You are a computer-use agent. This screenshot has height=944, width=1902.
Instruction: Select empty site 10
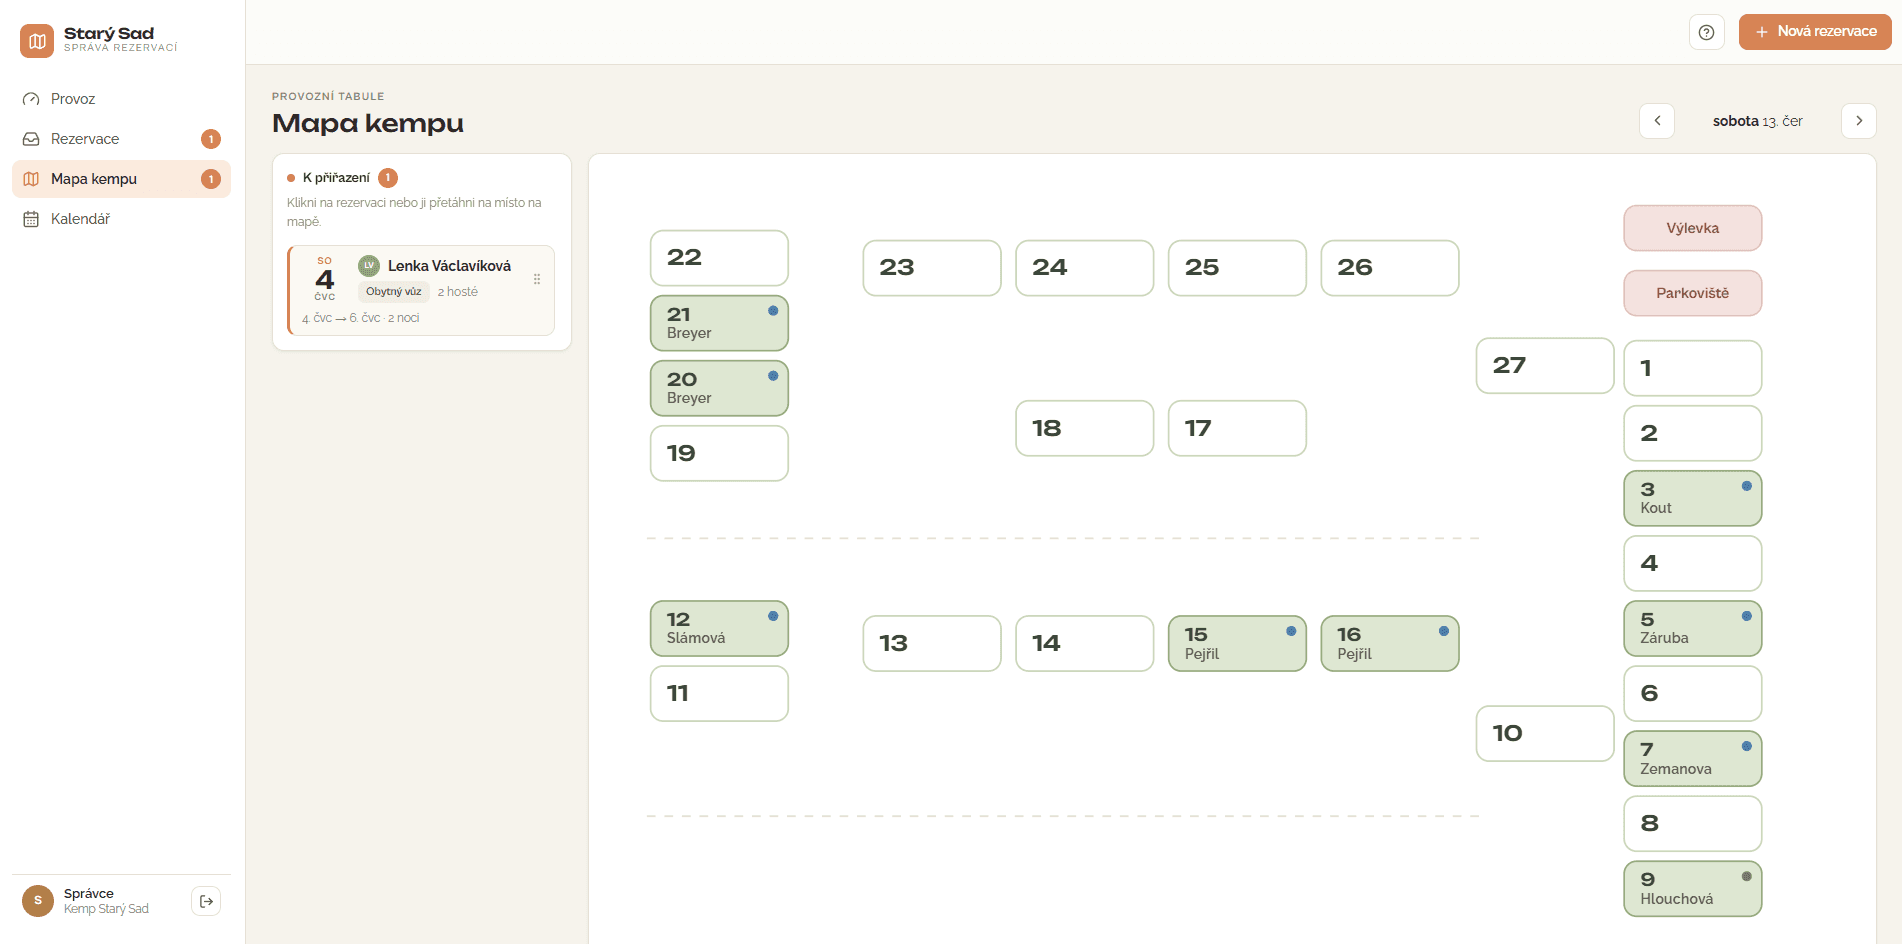coord(1545,733)
